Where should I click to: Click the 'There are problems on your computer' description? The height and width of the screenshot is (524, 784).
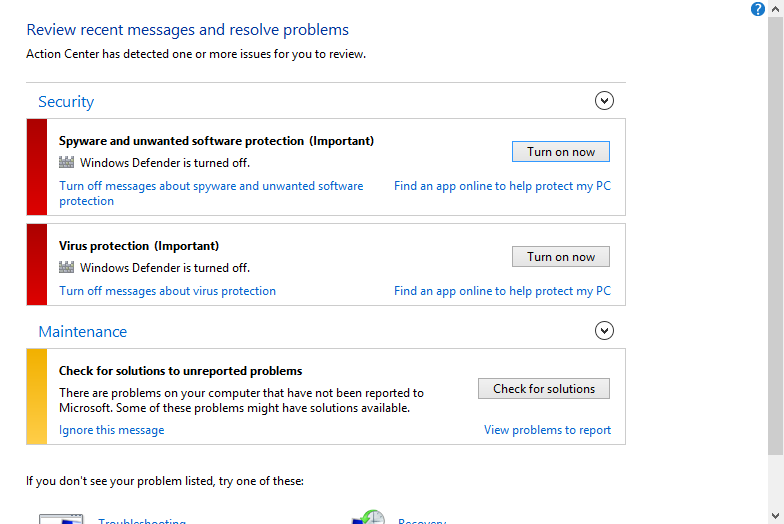point(242,400)
